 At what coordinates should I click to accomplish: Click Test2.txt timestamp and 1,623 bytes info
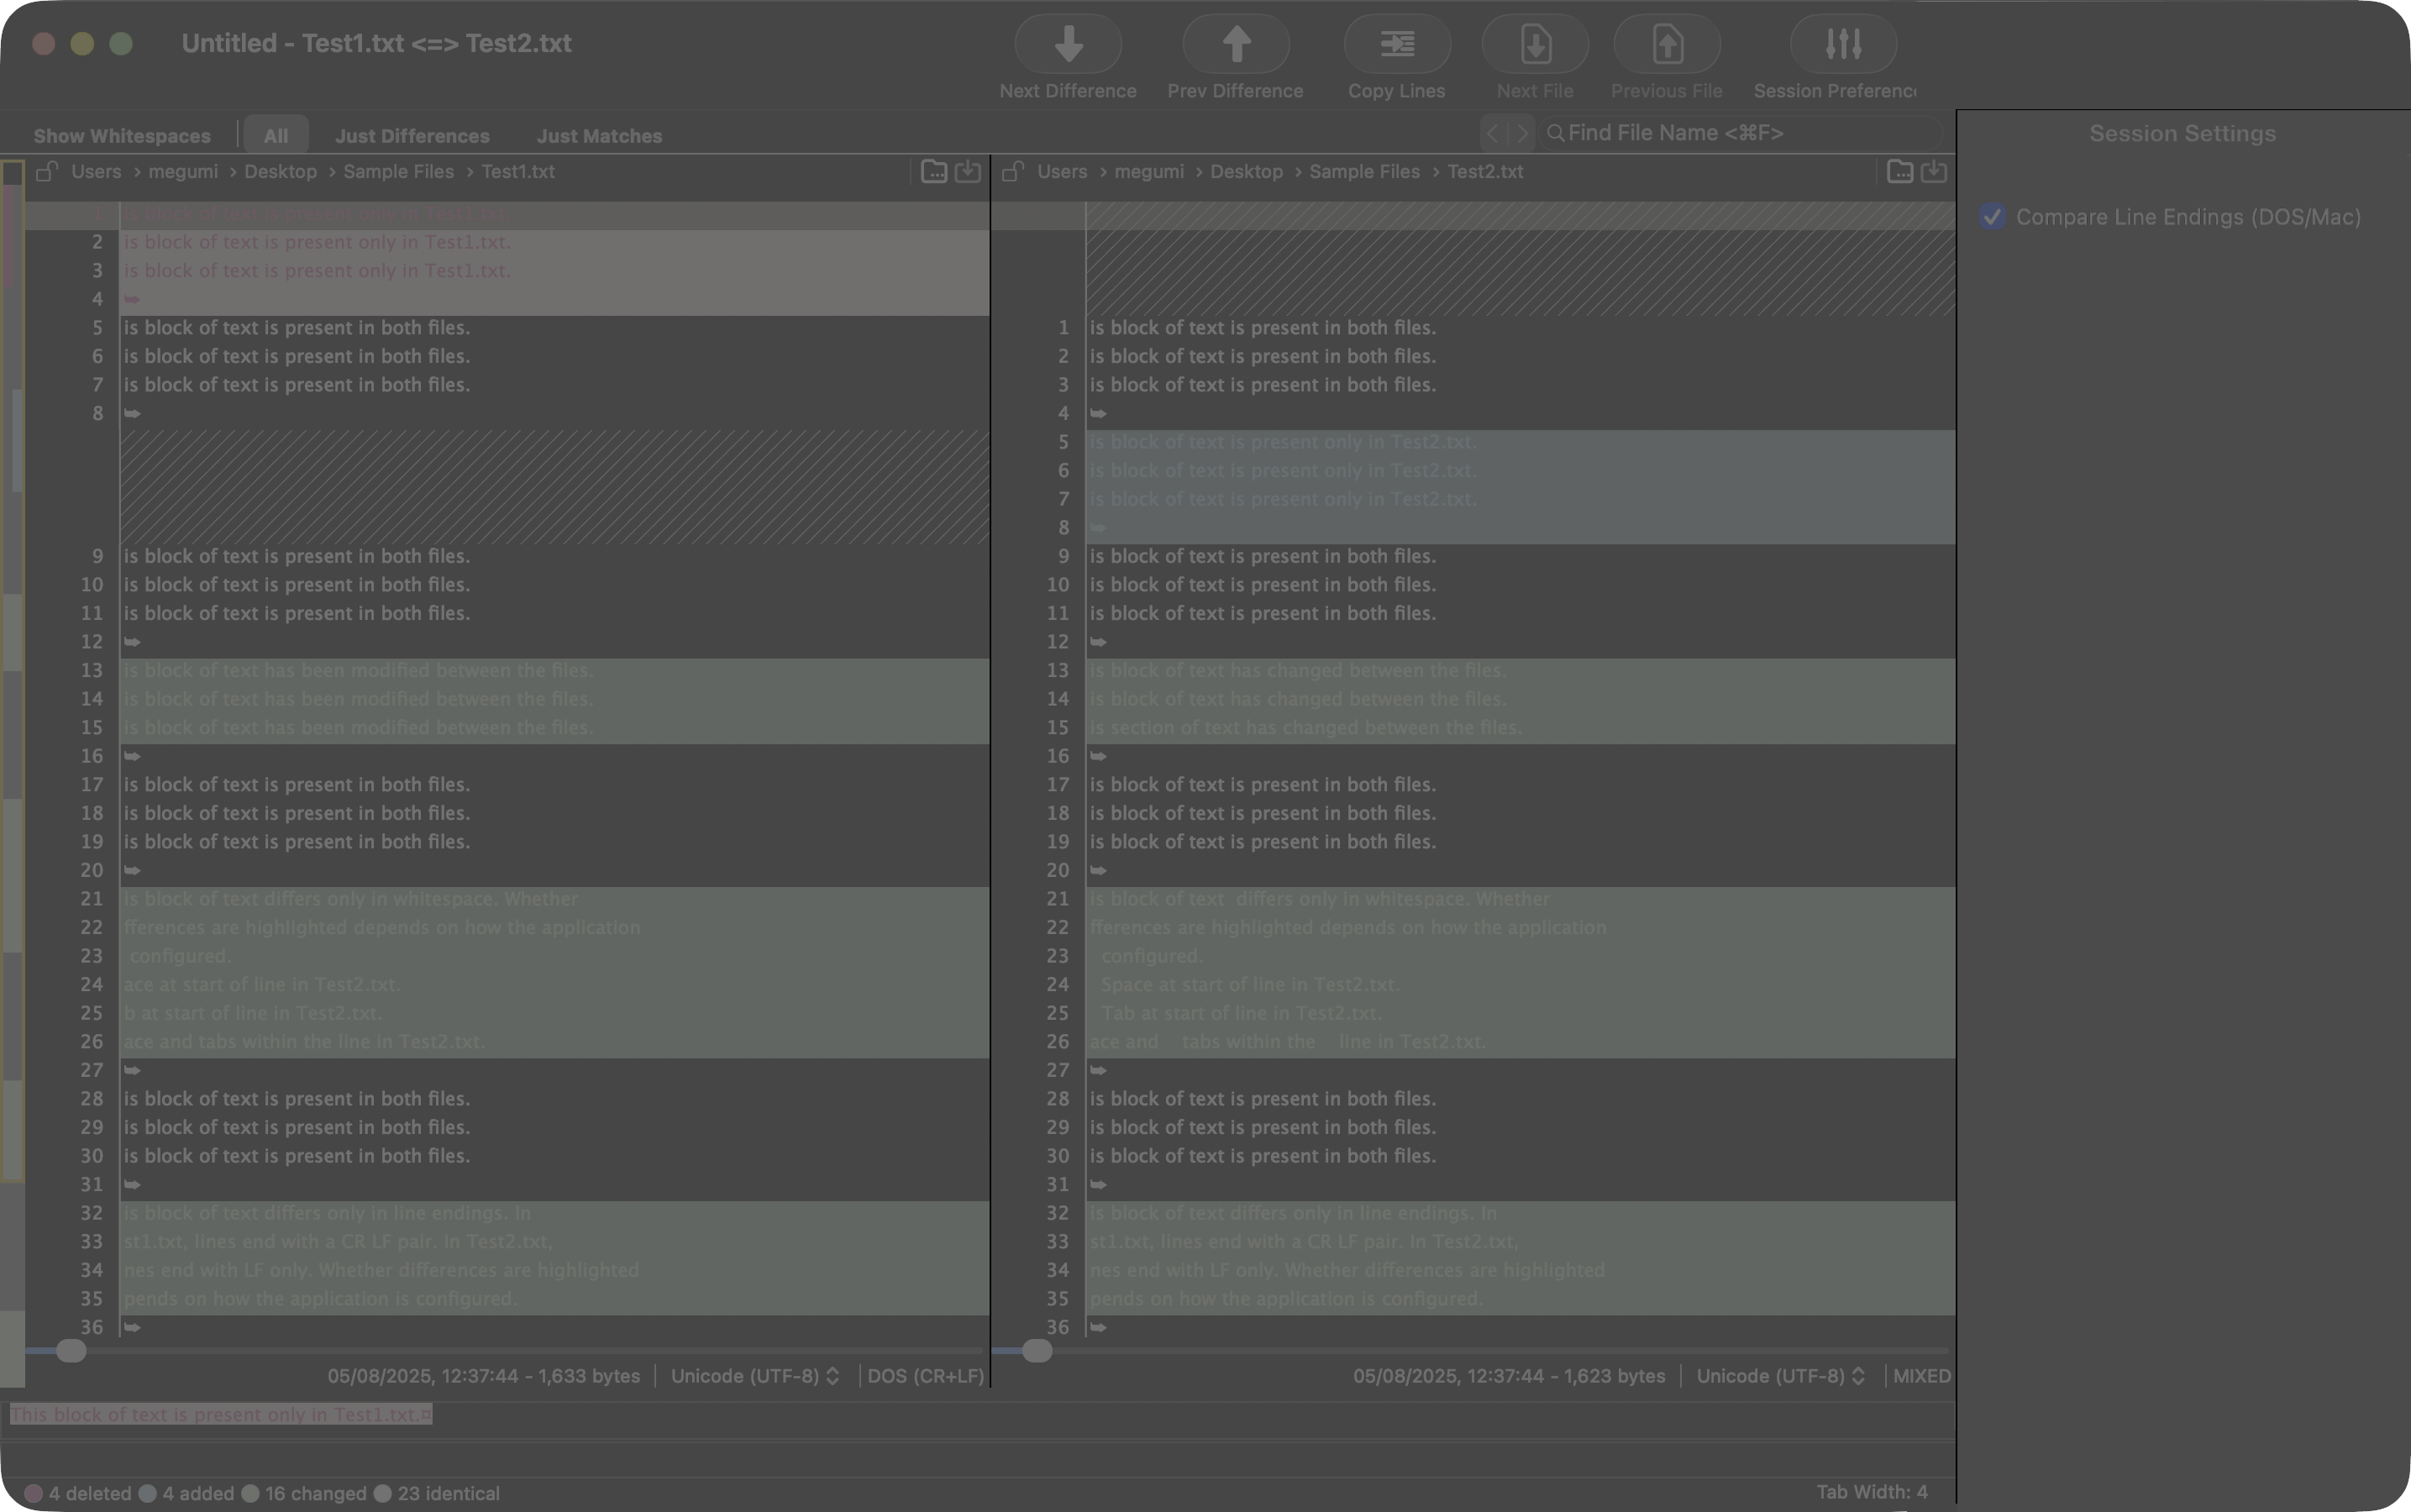pyautogui.click(x=1509, y=1376)
